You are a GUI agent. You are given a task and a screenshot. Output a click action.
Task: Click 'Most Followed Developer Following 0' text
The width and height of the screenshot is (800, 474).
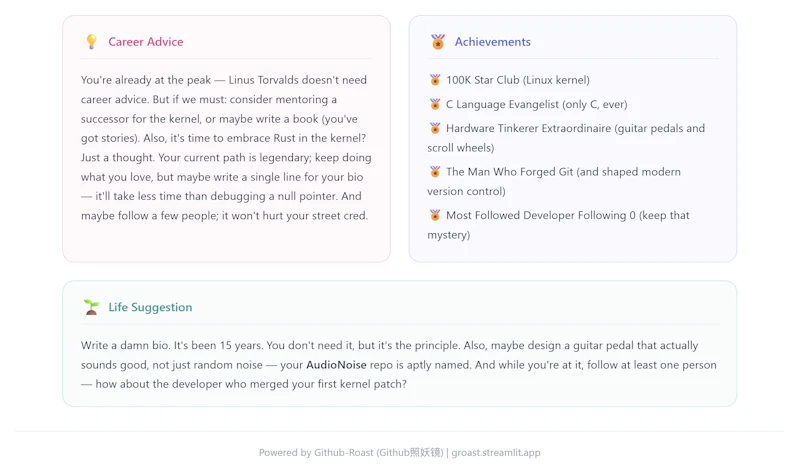pyautogui.click(x=541, y=215)
